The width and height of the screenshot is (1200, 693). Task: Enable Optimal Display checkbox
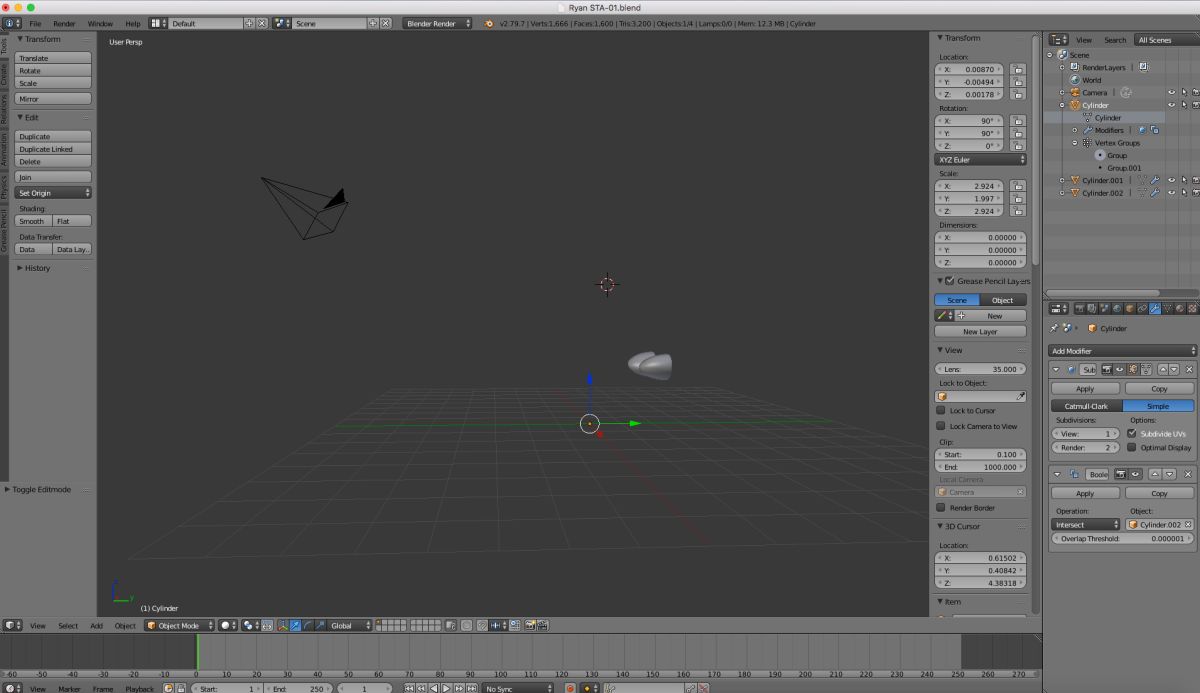click(1132, 447)
